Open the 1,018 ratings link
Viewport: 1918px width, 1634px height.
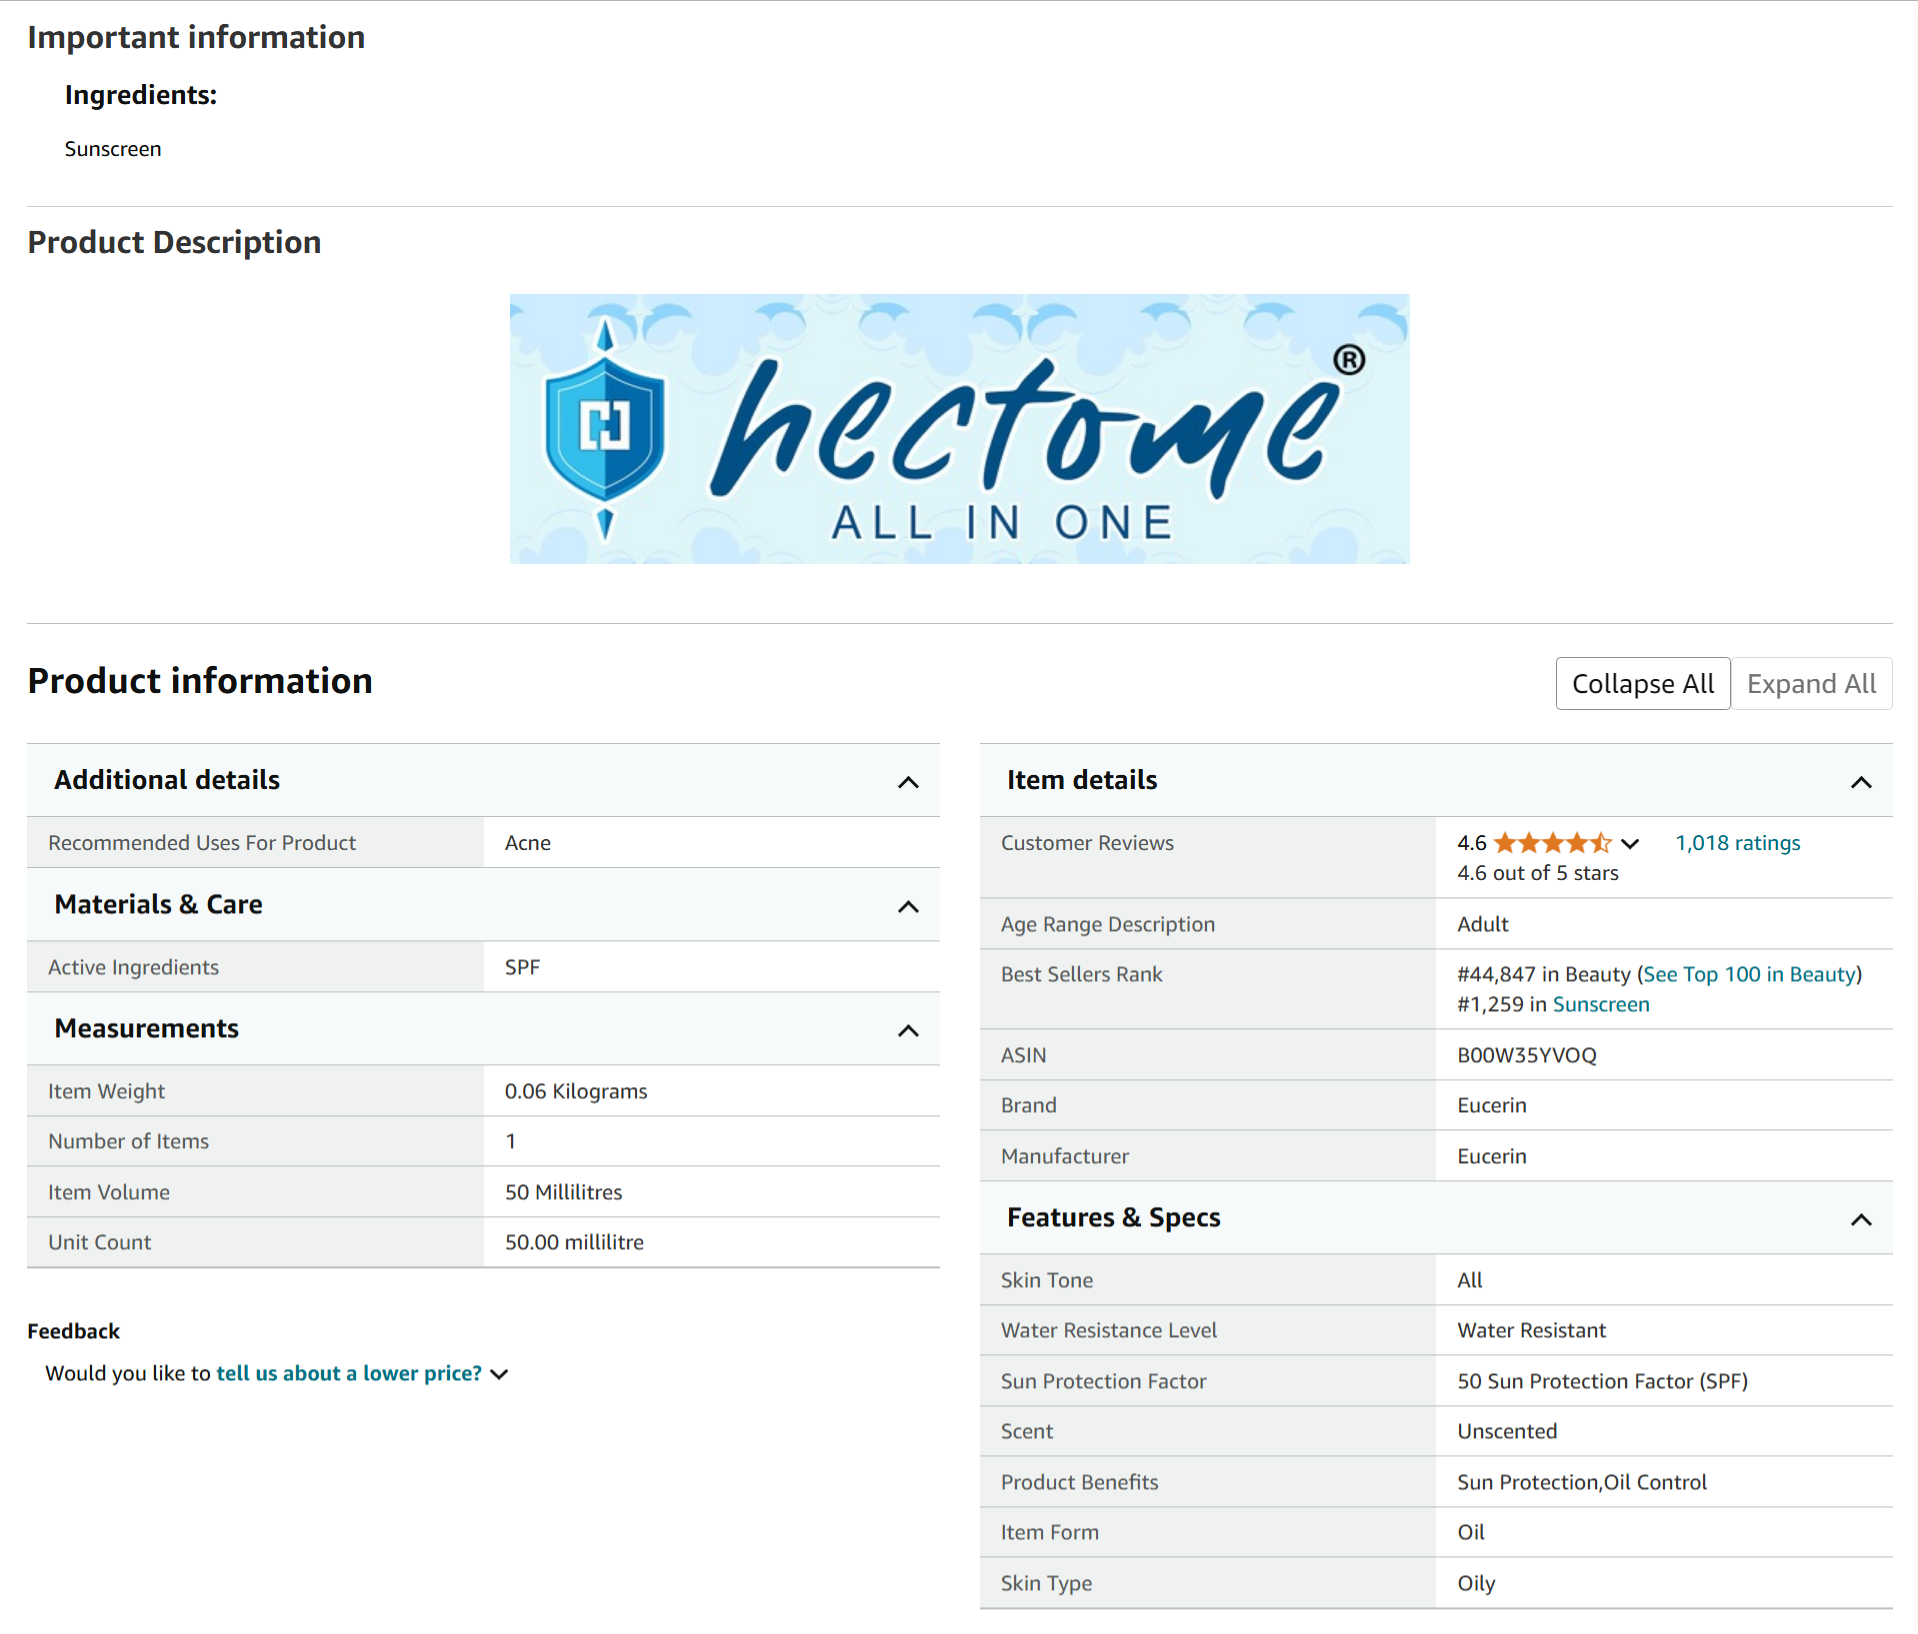1737,843
